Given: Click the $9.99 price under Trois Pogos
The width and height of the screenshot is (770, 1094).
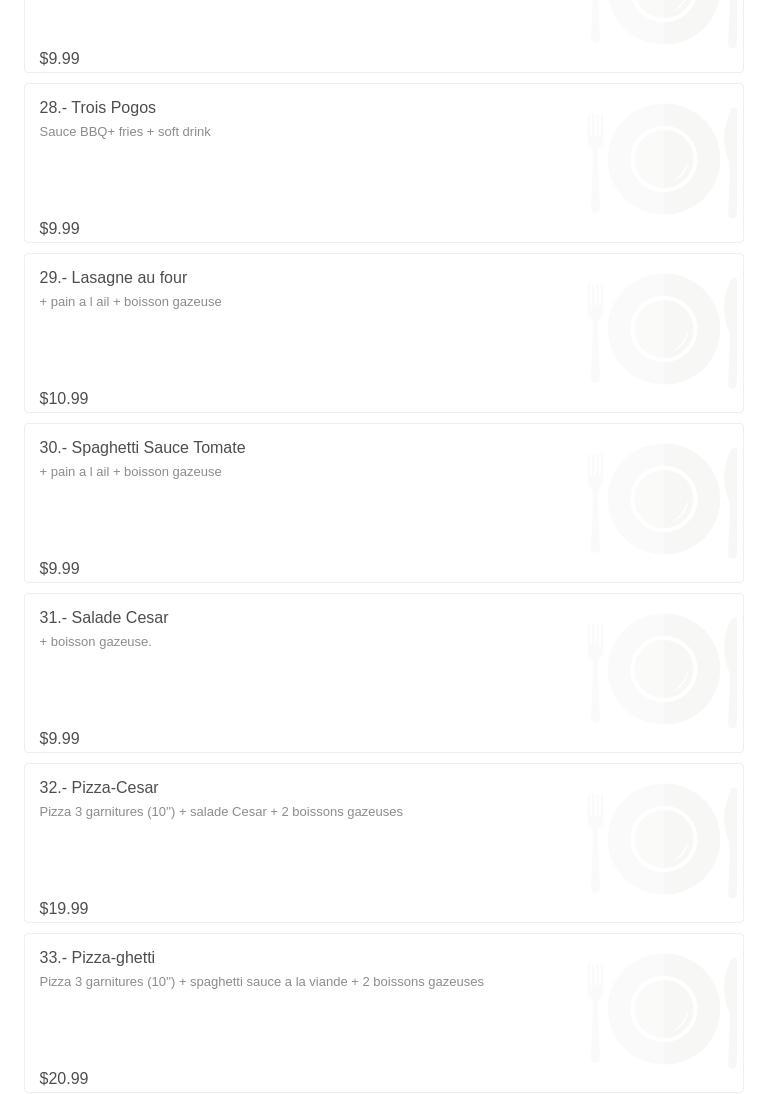Looking at the screenshot, I should (59, 229).
